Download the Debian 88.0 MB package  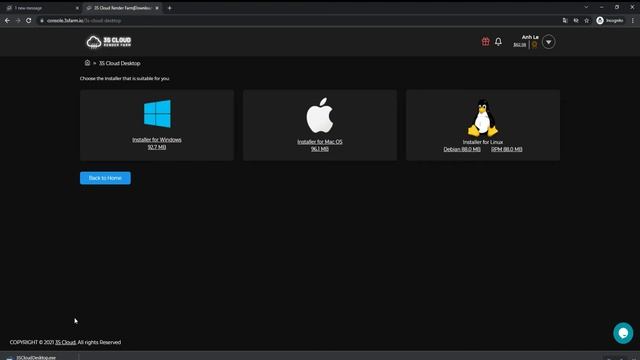pyautogui.click(x=462, y=149)
